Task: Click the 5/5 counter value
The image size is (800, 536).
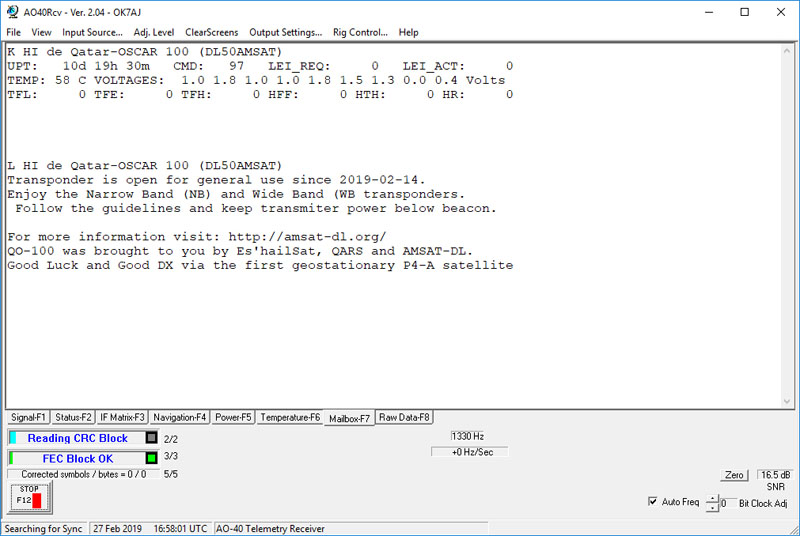Action: [171, 474]
